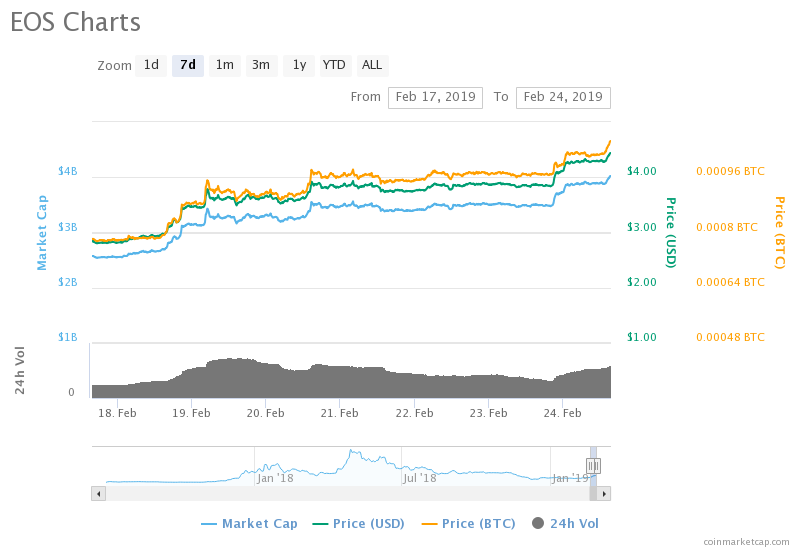The width and height of the screenshot is (800, 550).
Task: Set chart zoom to 3m
Action: (261, 66)
